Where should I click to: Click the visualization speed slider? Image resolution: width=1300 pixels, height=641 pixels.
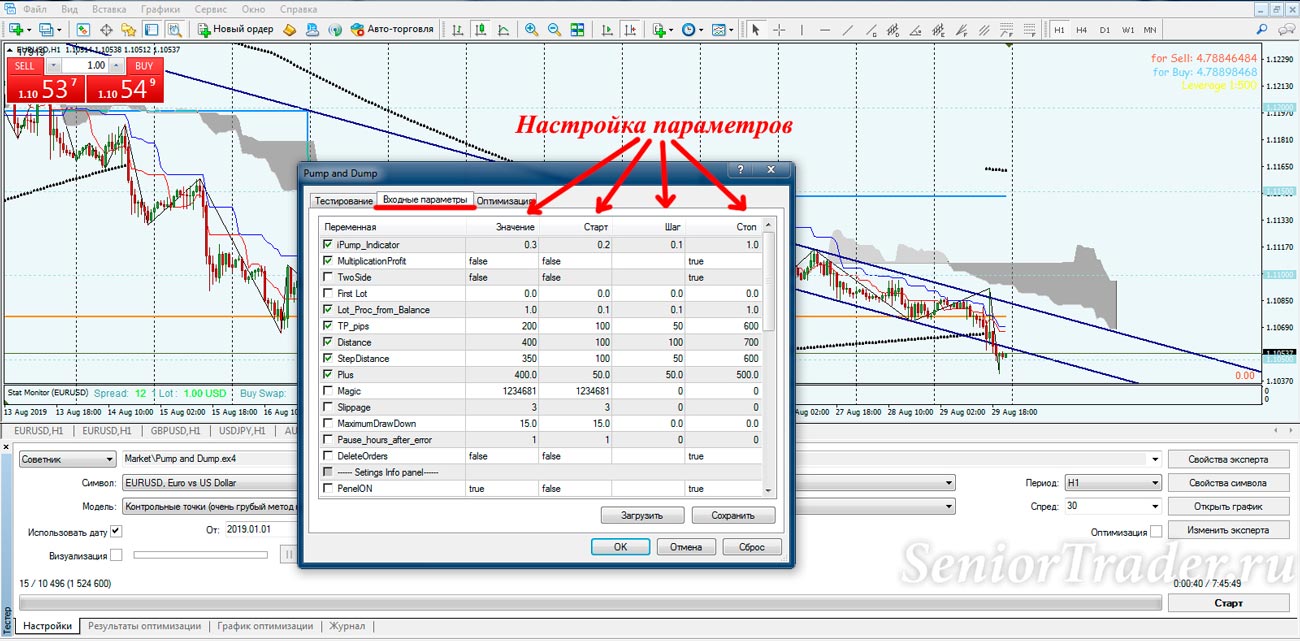(200, 554)
